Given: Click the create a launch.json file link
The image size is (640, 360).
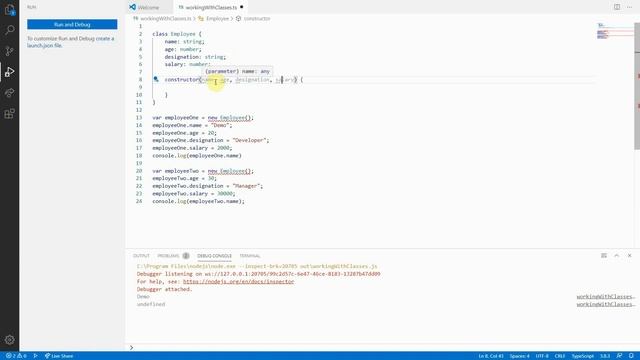Looking at the screenshot, I should pyautogui.click(x=71, y=42).
